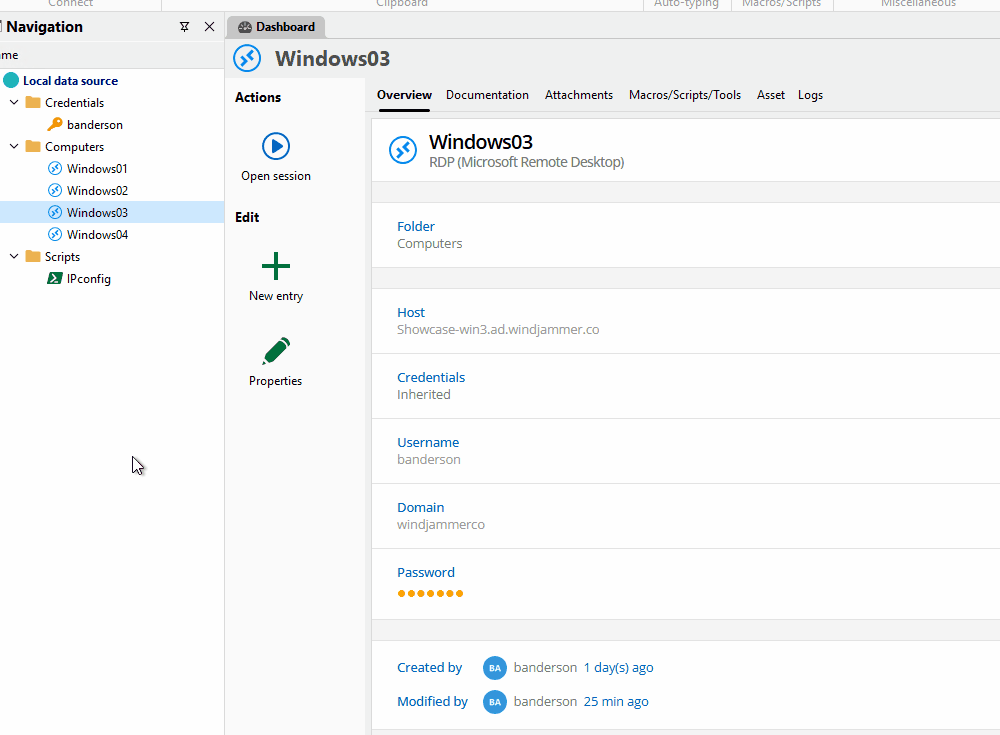1000x735 pixels.
Task: Select Windows02 entry in the tree
Action: (x=97, y=191)
